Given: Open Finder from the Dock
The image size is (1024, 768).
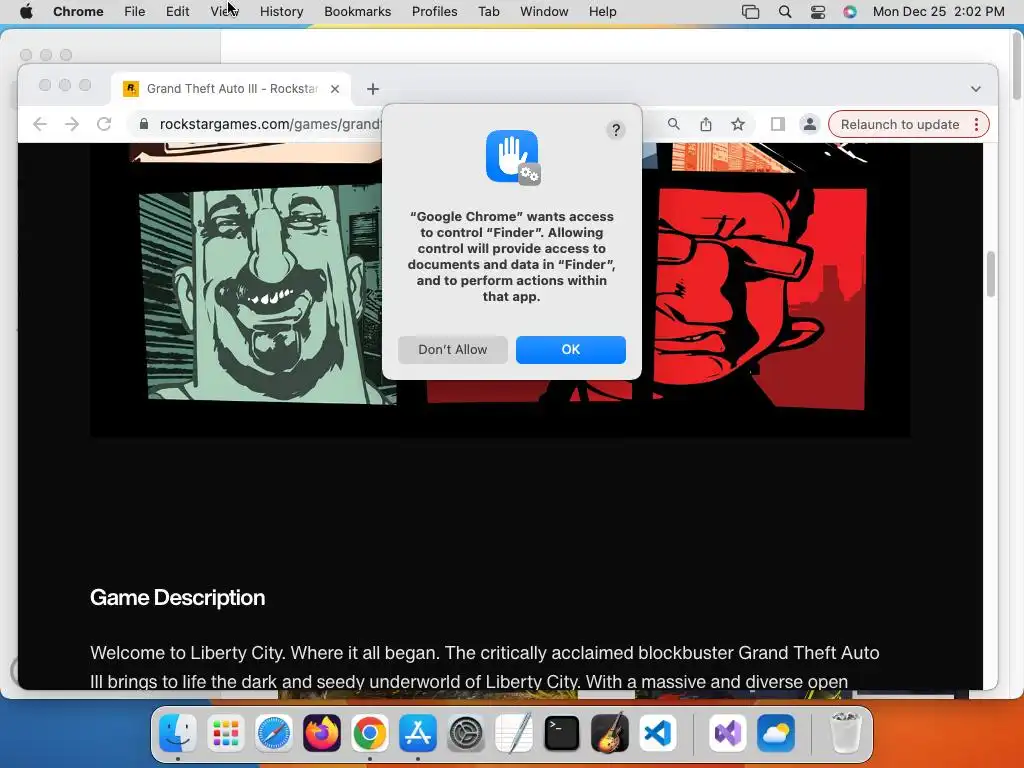Looking at the screenshot, I should pos(178,733).
